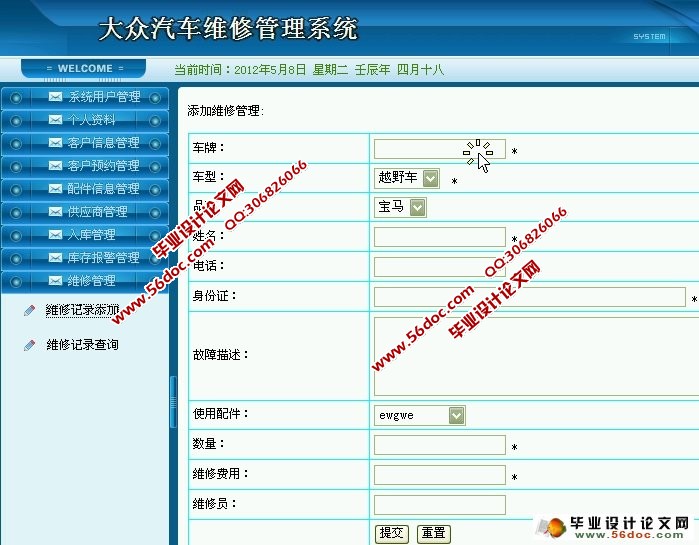Click the right round bullet on 客户信息管理
The image size is (699, 545).
tap(155, 144)
